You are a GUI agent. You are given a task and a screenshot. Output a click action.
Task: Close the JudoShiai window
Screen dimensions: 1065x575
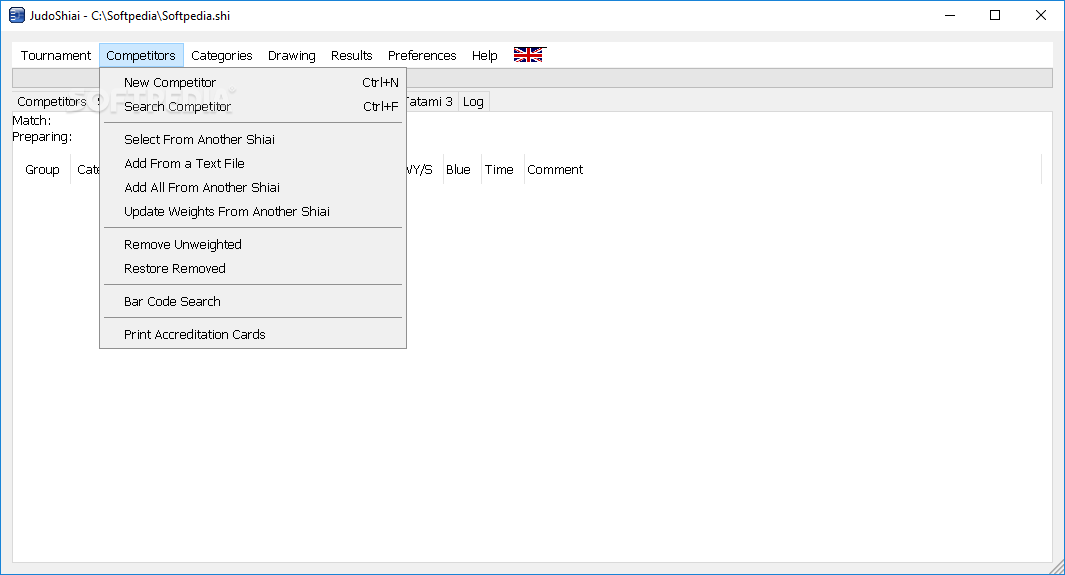[1041, 15]
